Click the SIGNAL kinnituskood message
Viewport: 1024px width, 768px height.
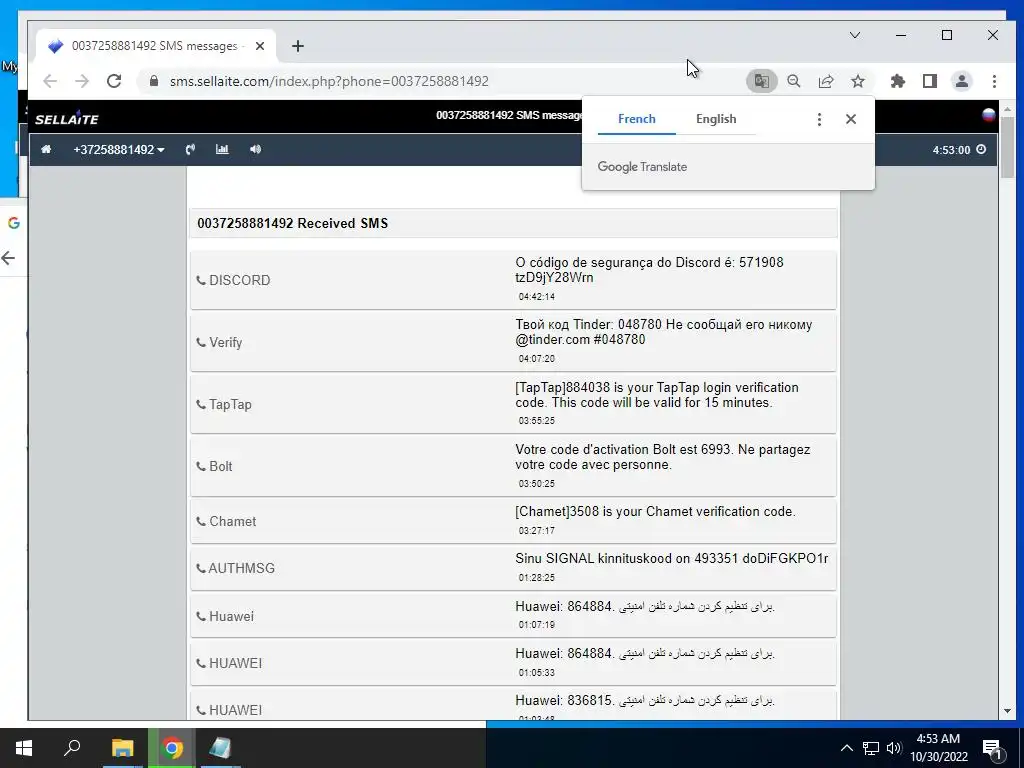[x=671, y=558]
